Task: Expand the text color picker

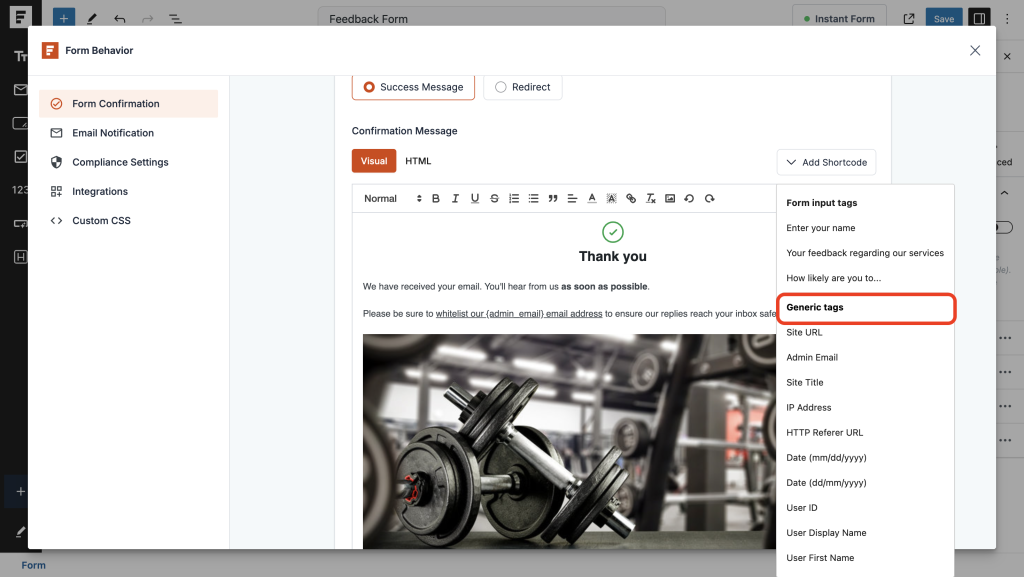Action: [591, 198]
